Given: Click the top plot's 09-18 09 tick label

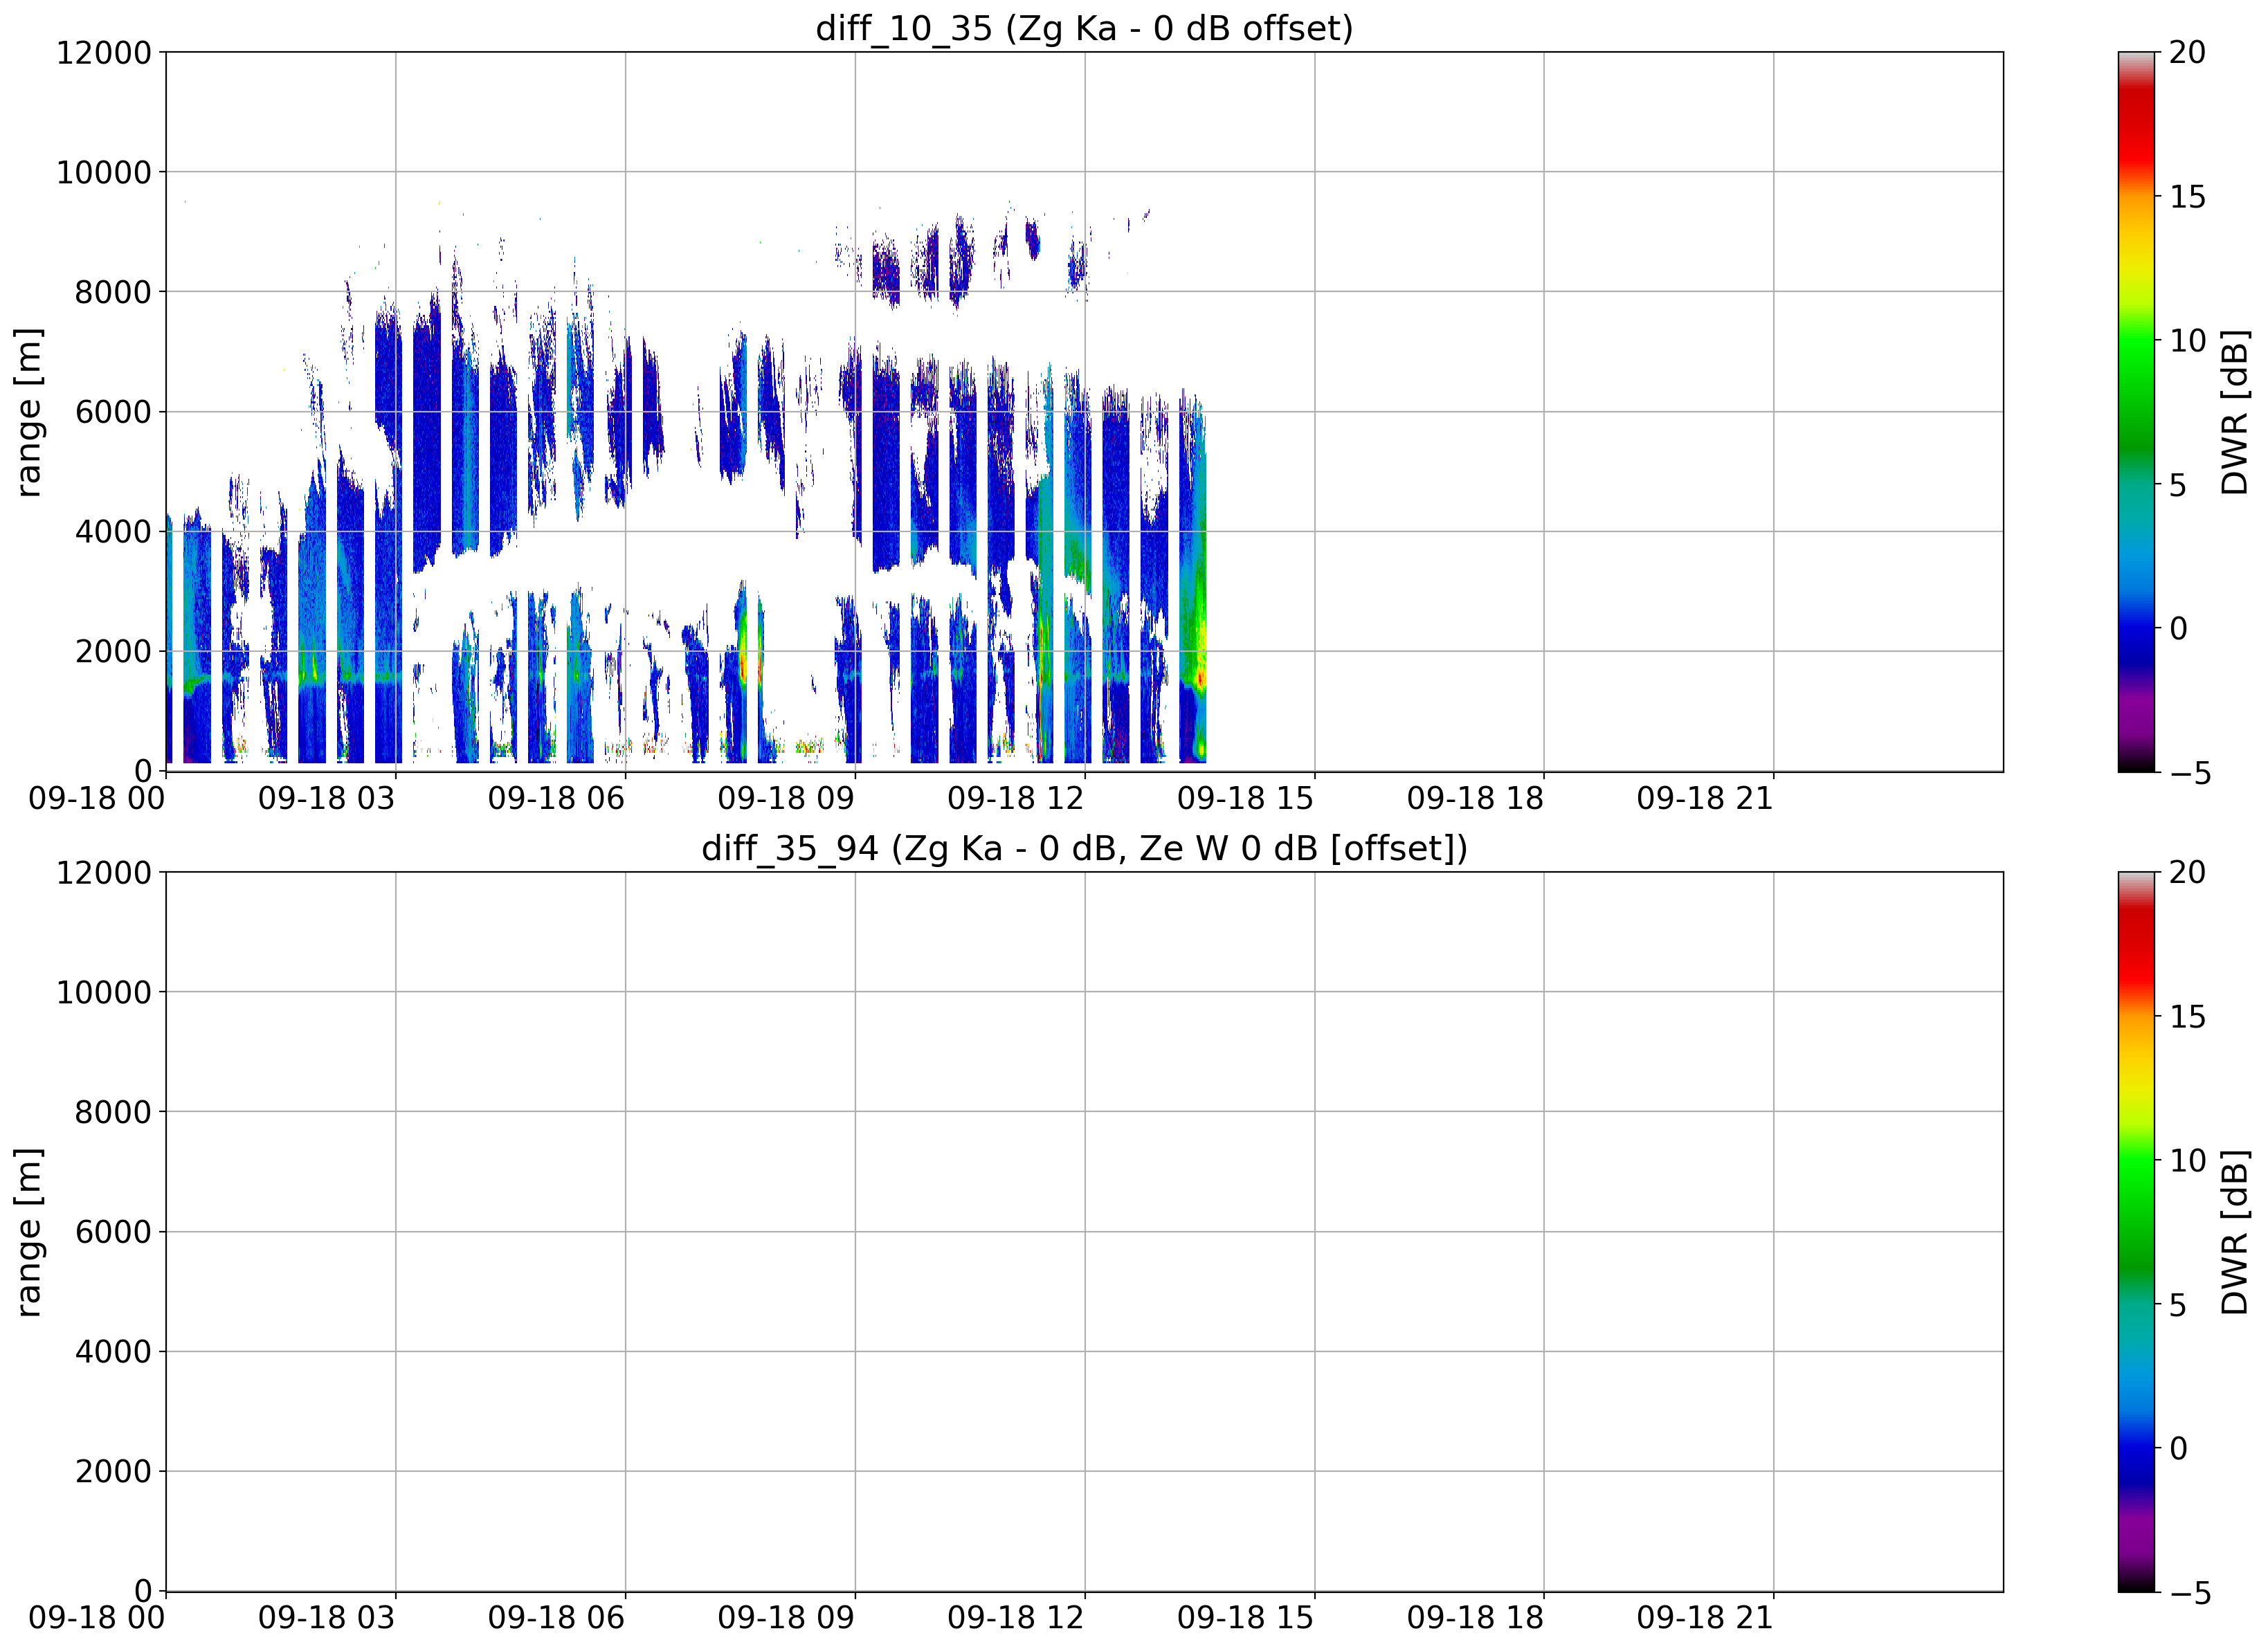Looking at the screenshot, I should [x=786, y=798].
